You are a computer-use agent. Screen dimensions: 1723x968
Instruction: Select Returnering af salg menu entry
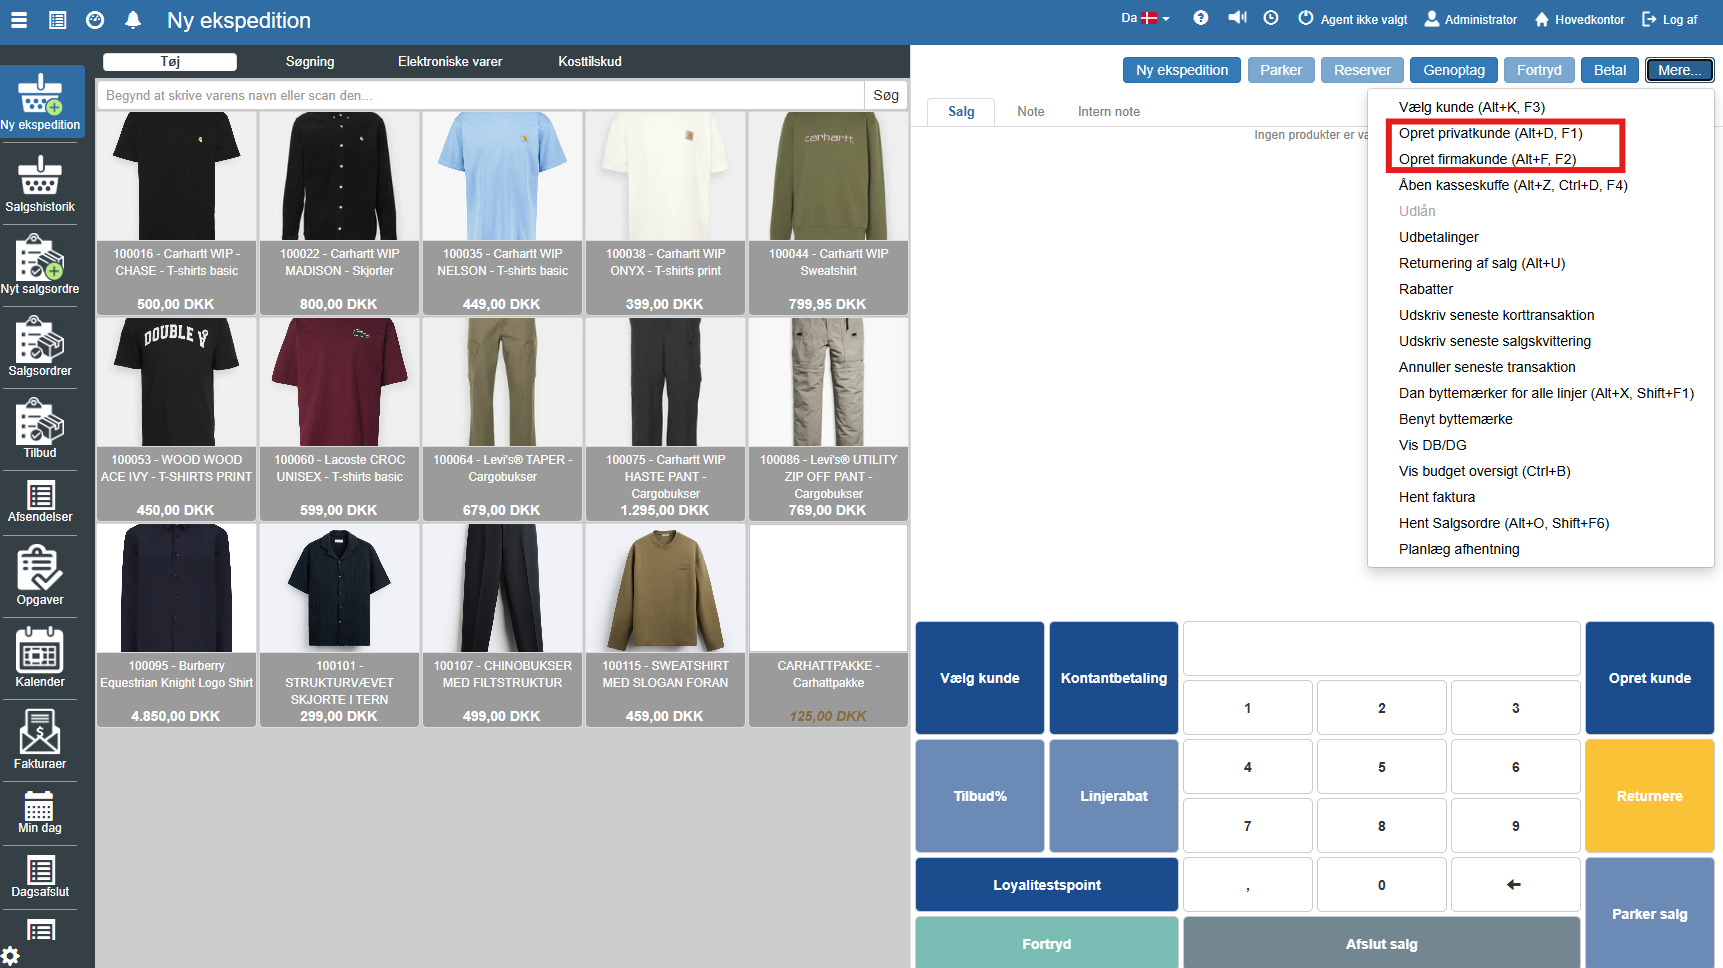[x=1482, y=263]
